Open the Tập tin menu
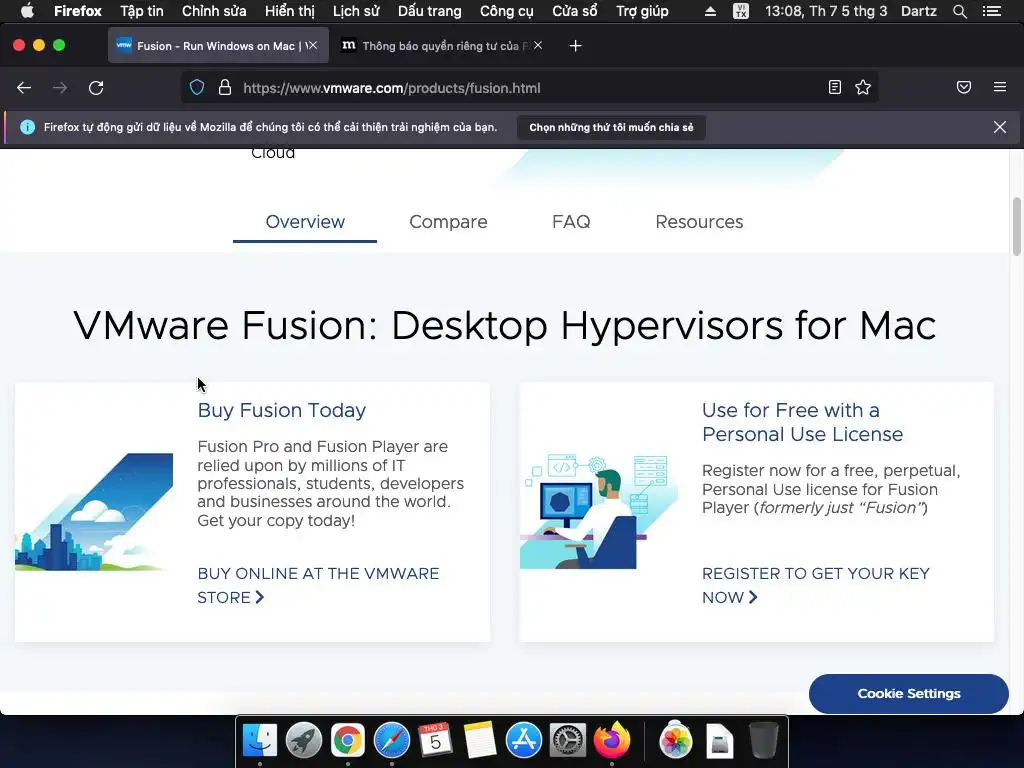Screen dimensions: 1024x768 (142, 11)
